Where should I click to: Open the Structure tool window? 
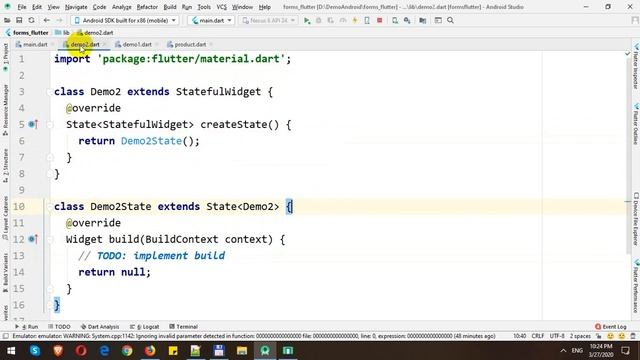[x=5, y=165]
